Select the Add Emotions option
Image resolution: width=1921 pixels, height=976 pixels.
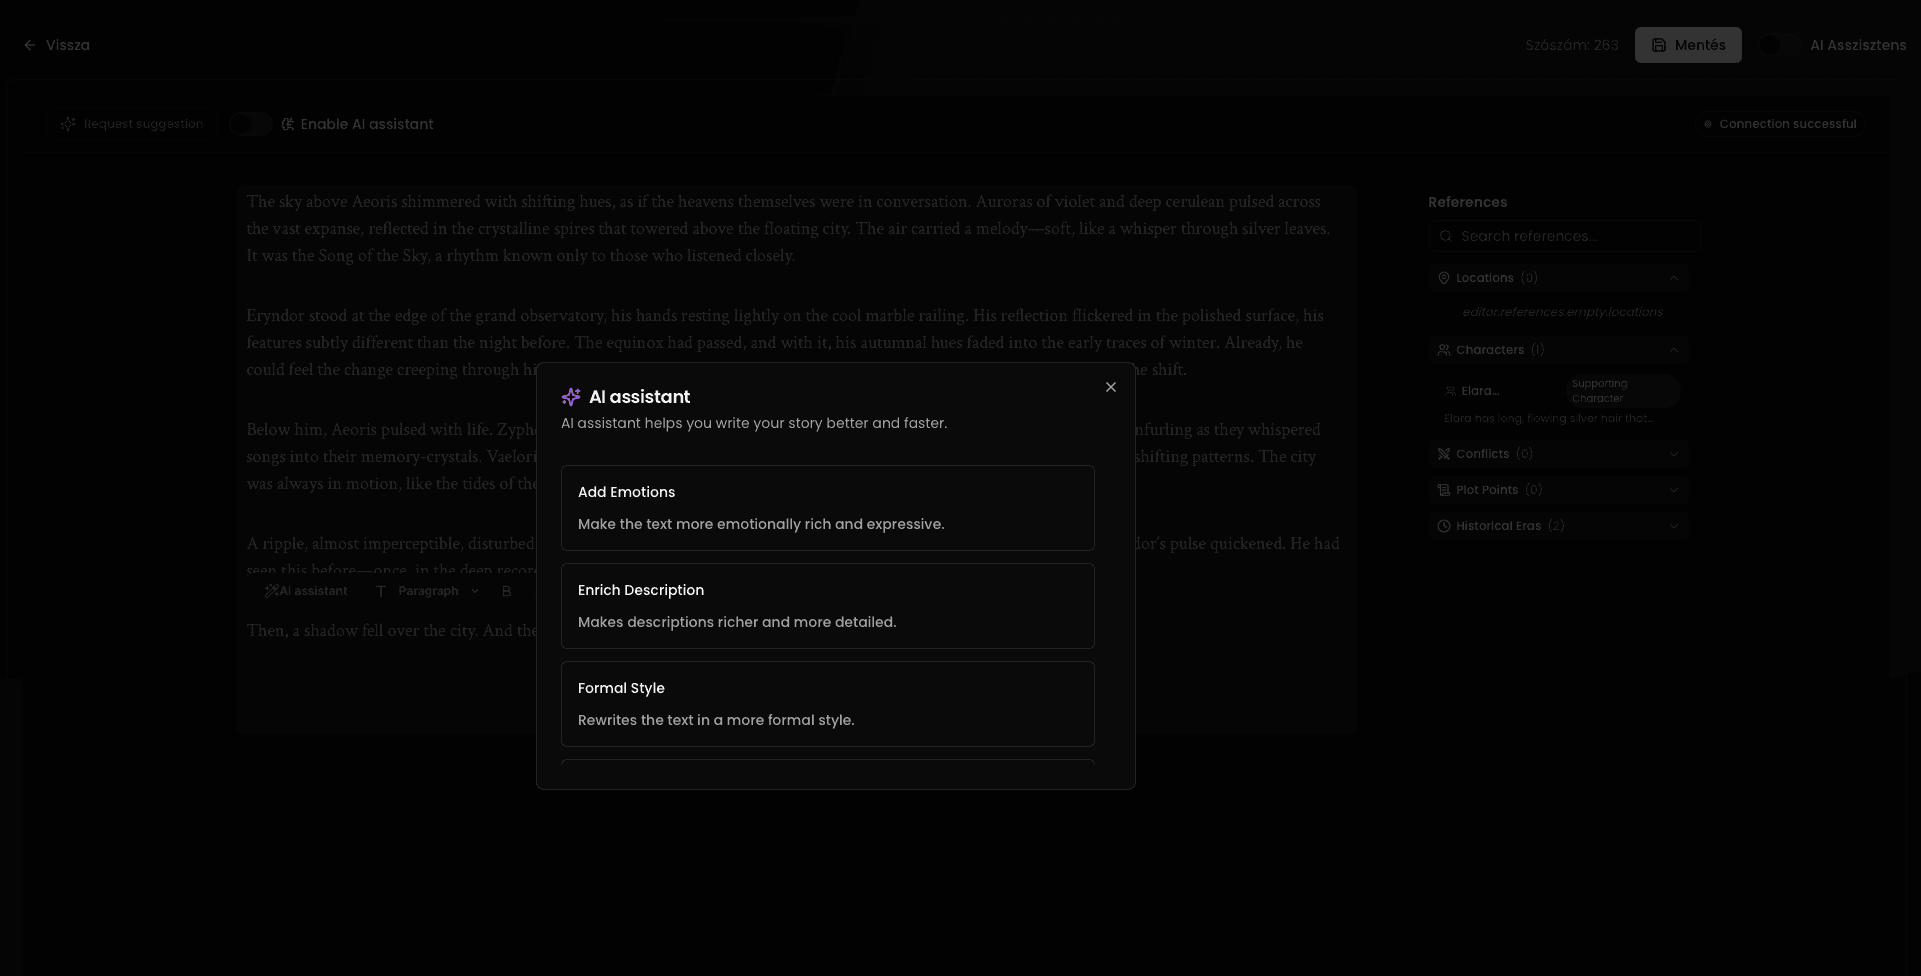point(827,507)
